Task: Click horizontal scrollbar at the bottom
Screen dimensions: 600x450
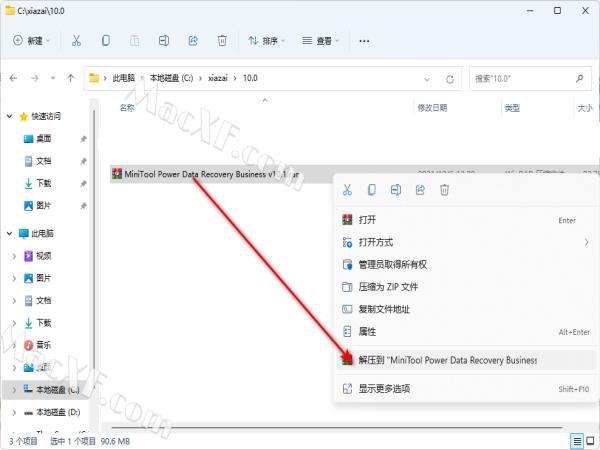Action: (337, 427)
